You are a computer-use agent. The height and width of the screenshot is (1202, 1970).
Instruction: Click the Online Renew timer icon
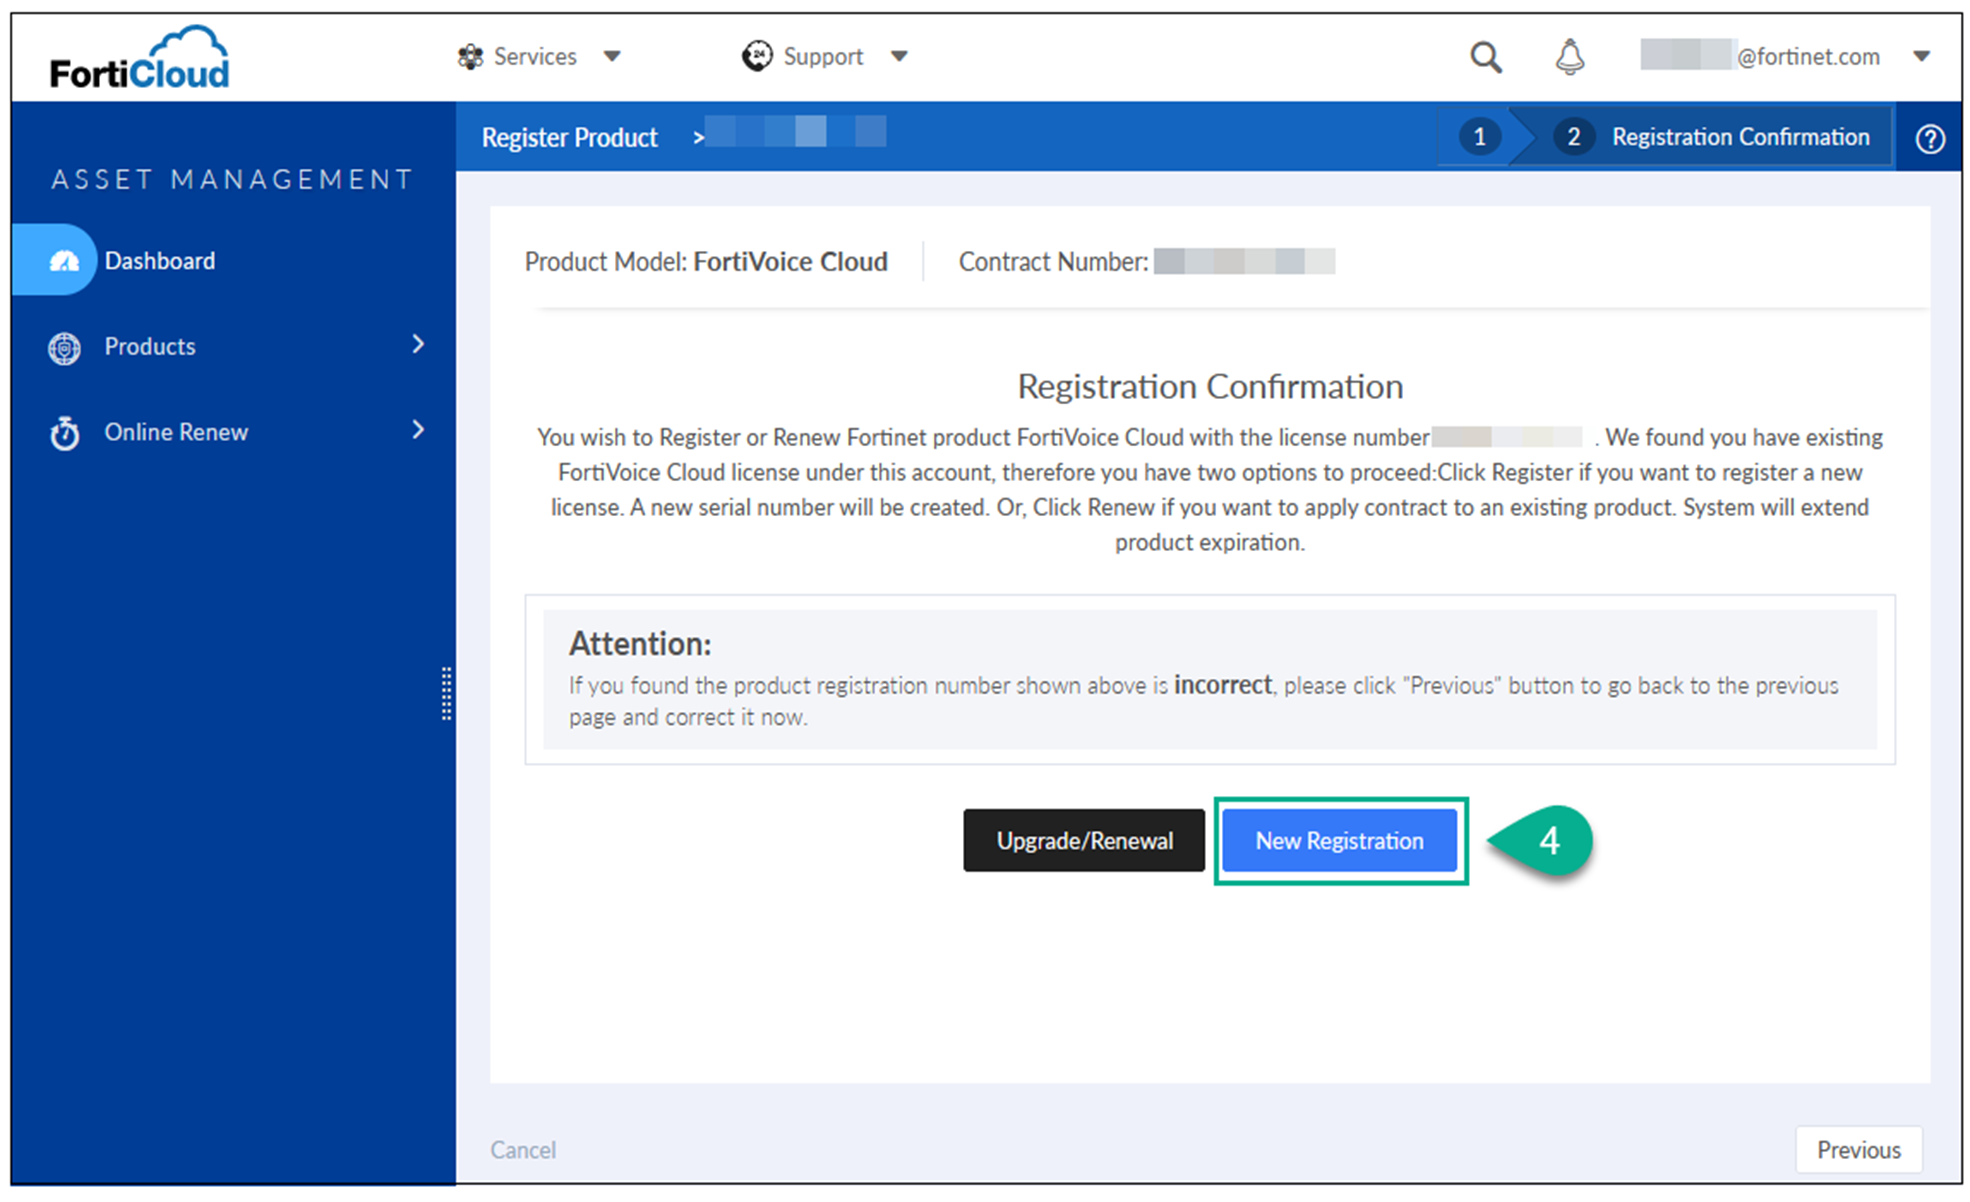click(x=64, y=432)
